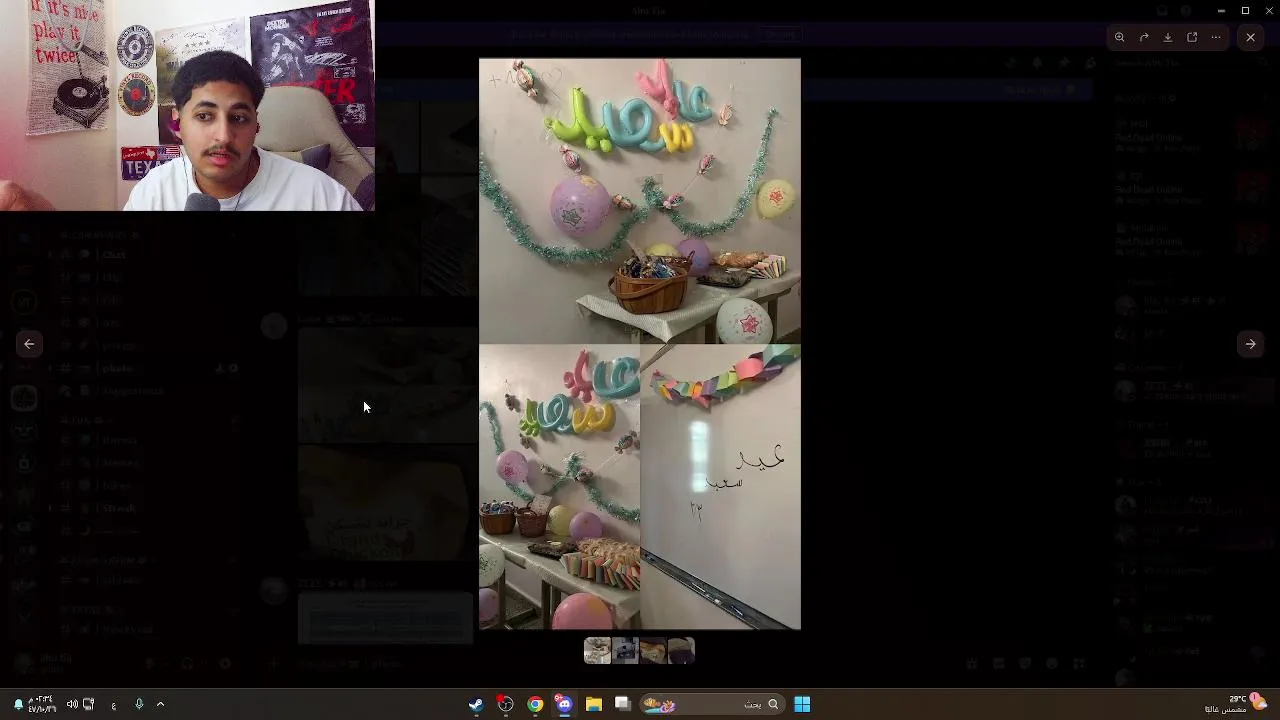The height and width of the screenshot is (720, 1280).
Task: Open Steam from the taskbar
Action: [476, 704]
